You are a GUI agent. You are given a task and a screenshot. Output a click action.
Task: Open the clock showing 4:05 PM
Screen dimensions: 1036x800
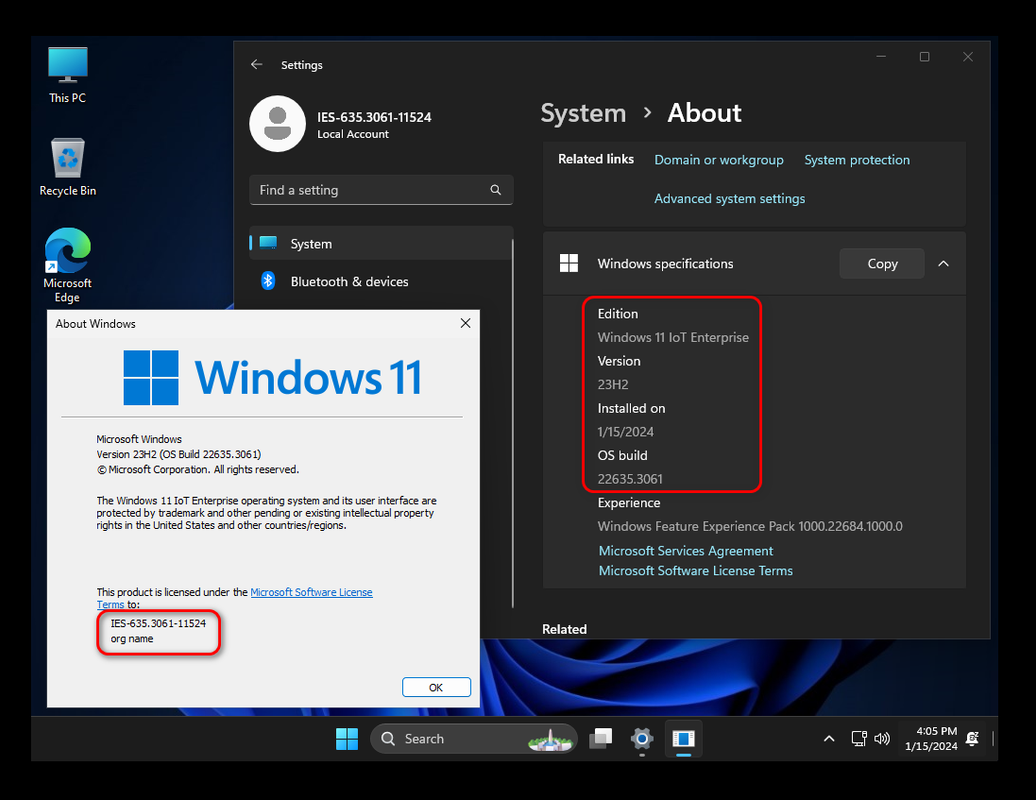point(931,739)
